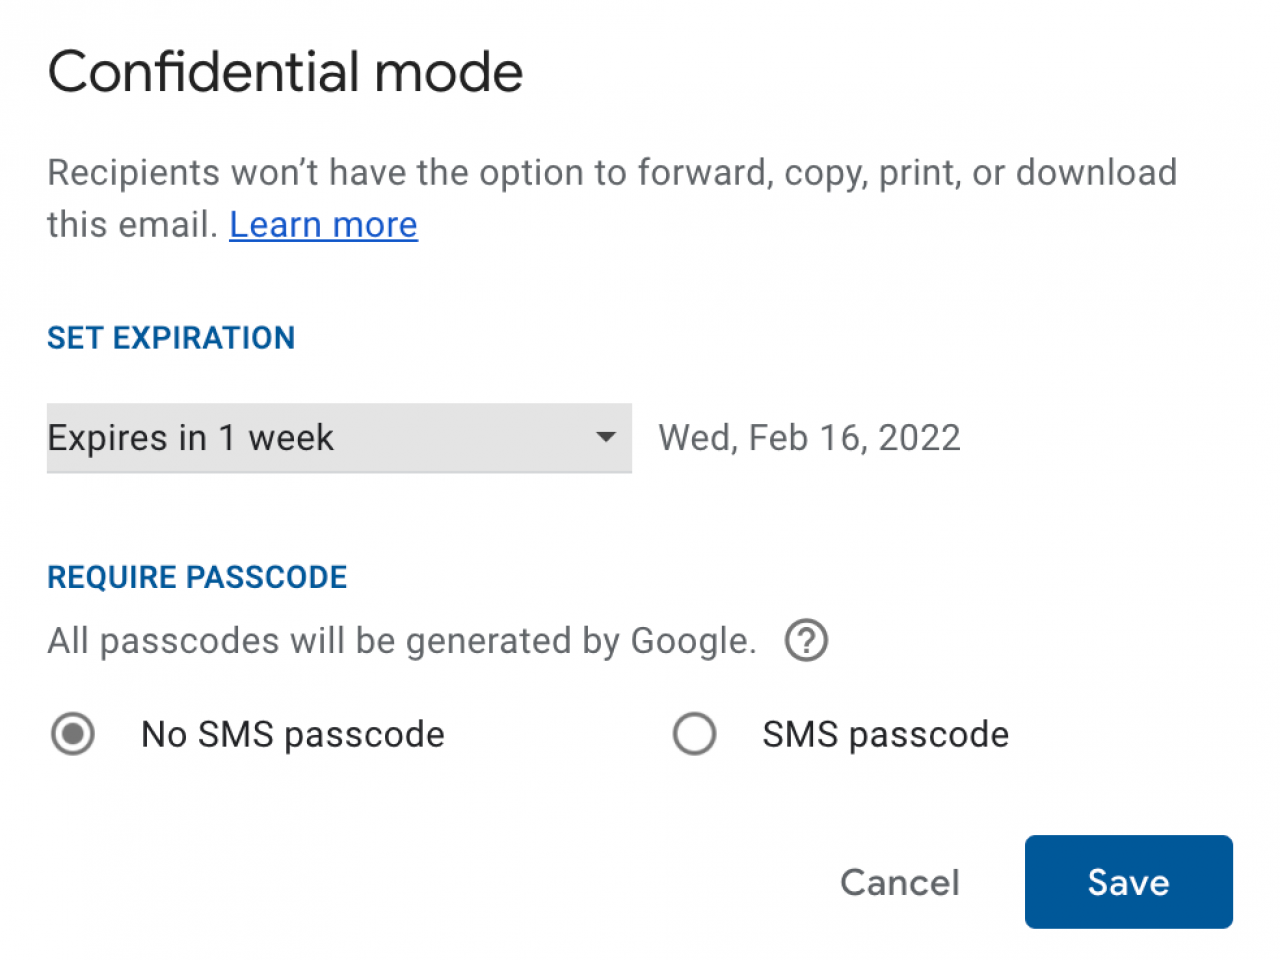Cancel the confidential mode settings
Screen dimensions: 1280x960
(899, 882)
